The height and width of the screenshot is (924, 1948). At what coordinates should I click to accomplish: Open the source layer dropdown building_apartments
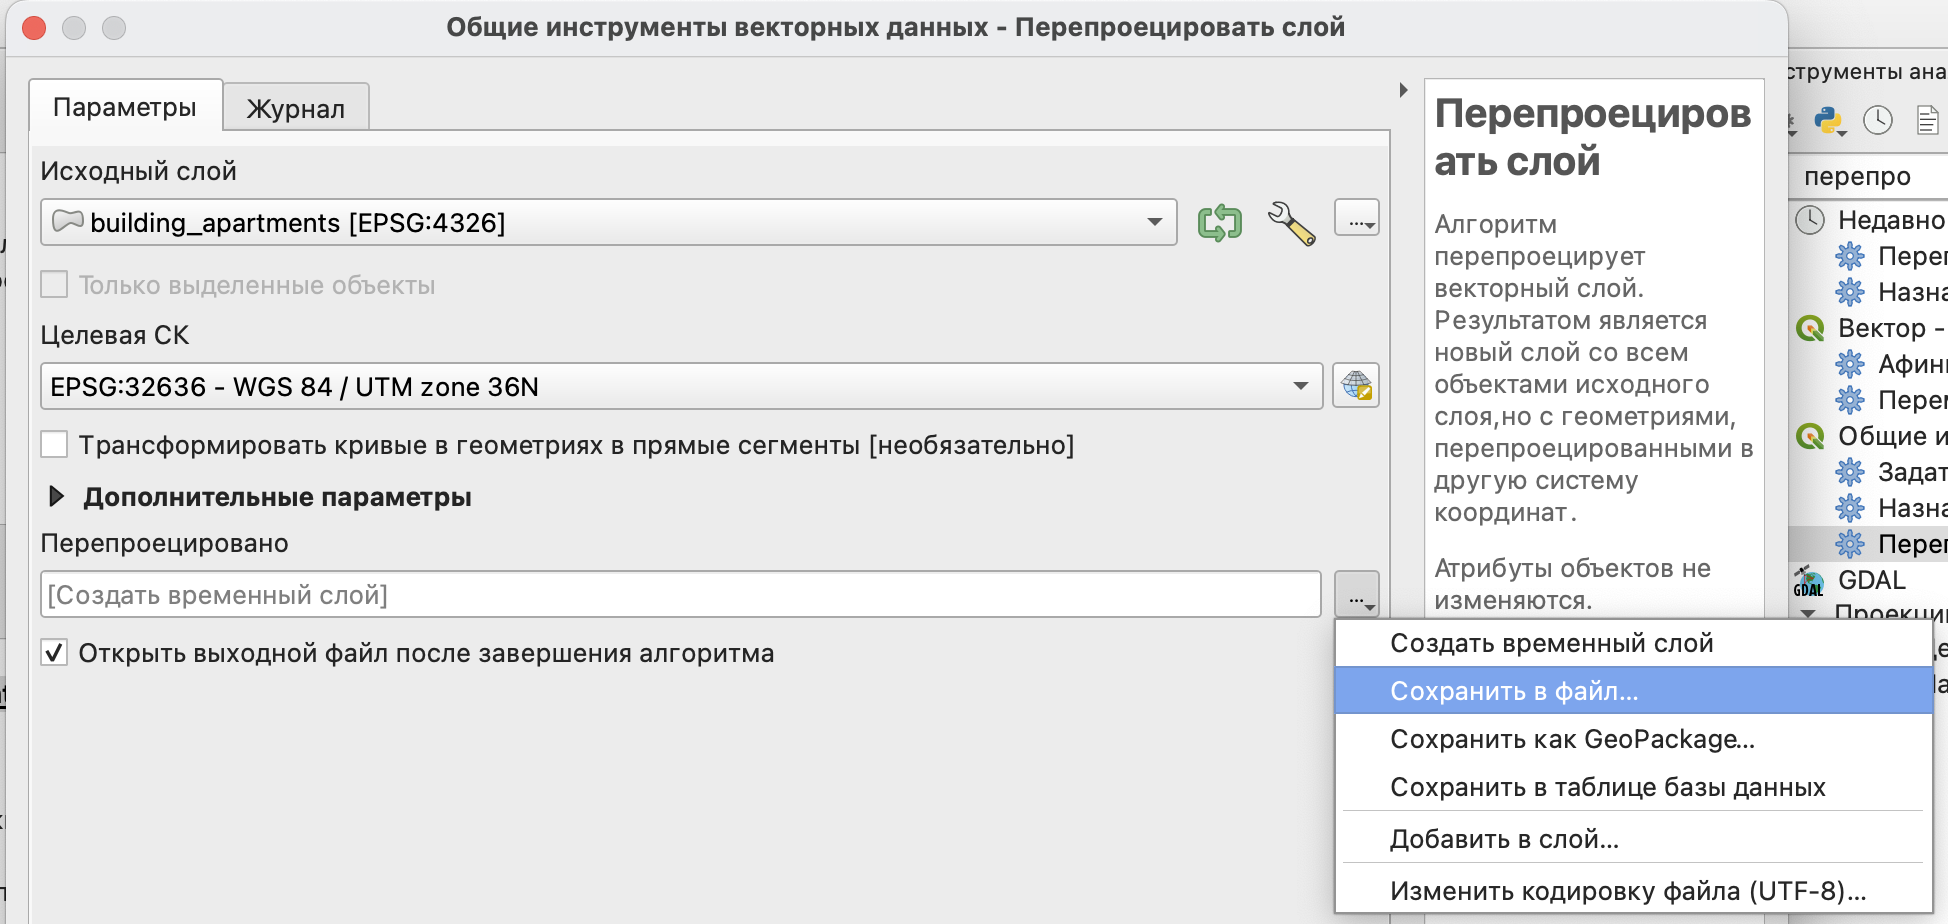(608, 222)
